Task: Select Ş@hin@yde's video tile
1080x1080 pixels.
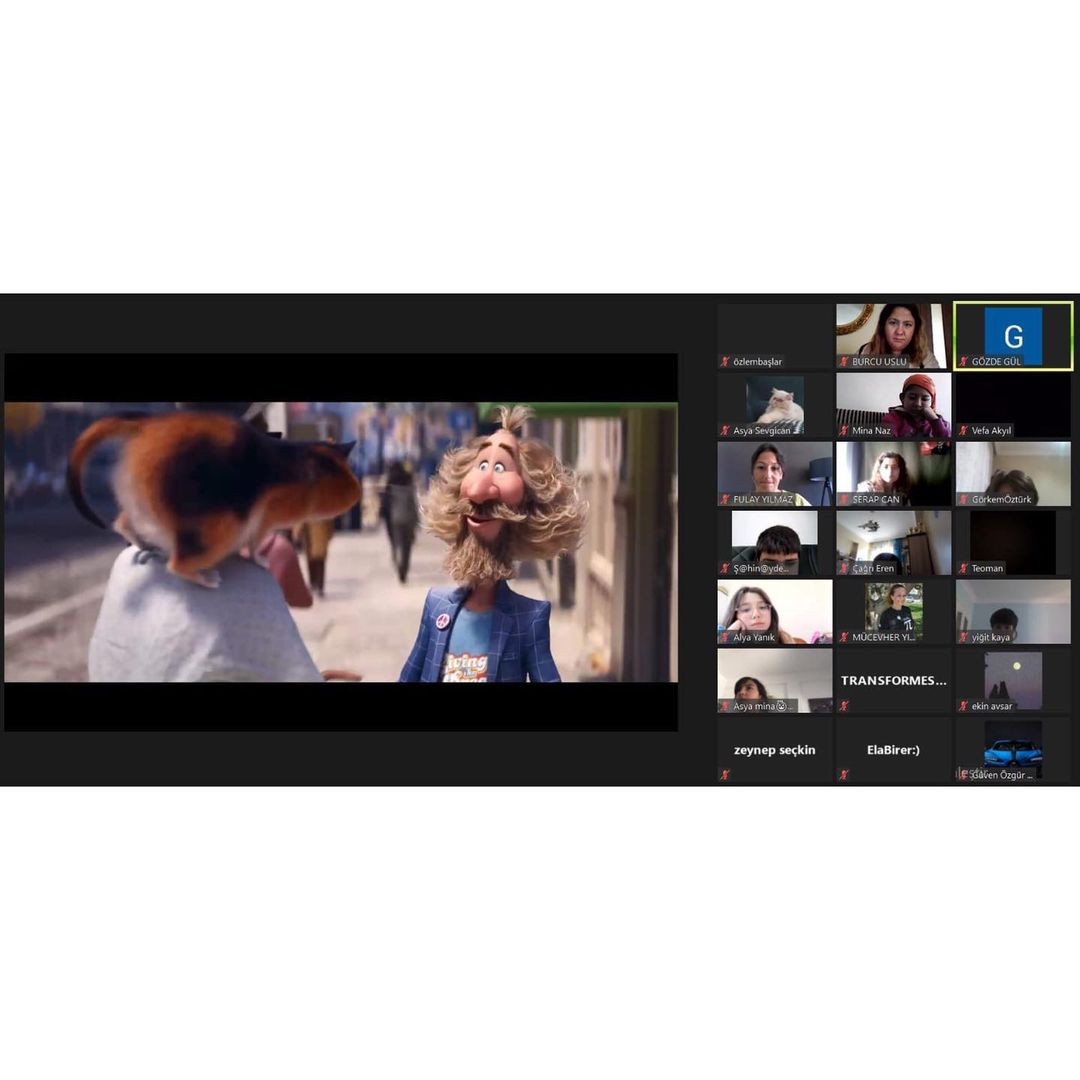Action: [x=775, y=543]
